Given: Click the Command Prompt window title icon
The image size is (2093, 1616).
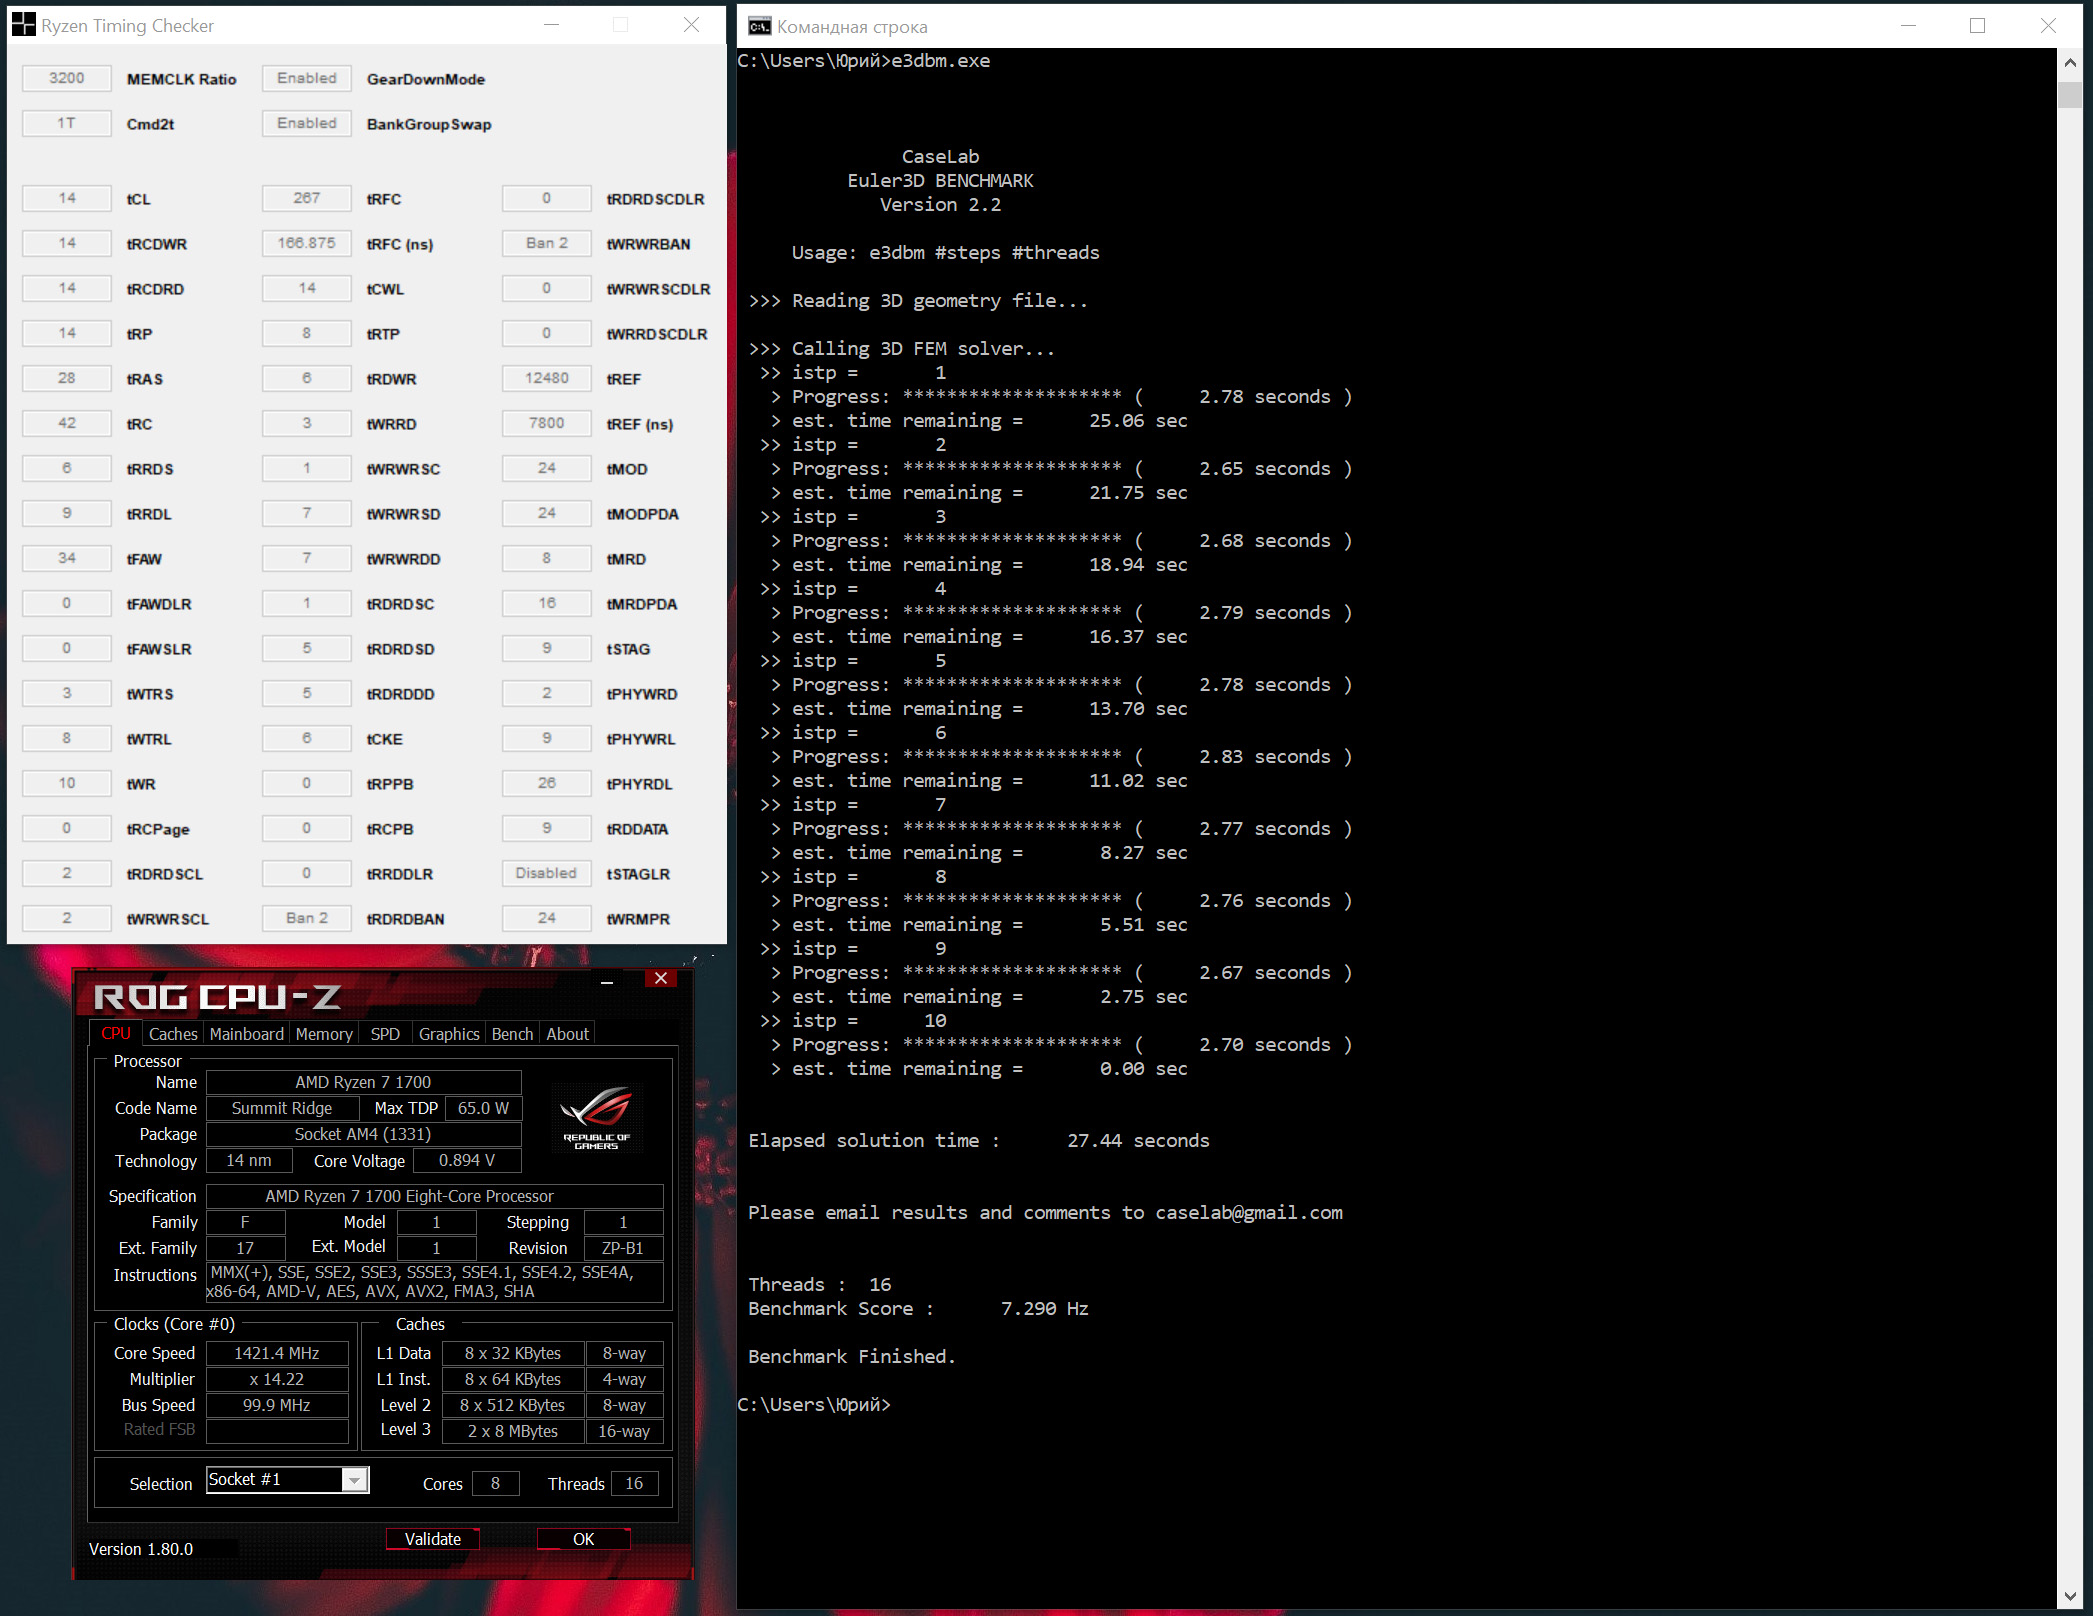Looking at the screenshot, I should 760,26.
